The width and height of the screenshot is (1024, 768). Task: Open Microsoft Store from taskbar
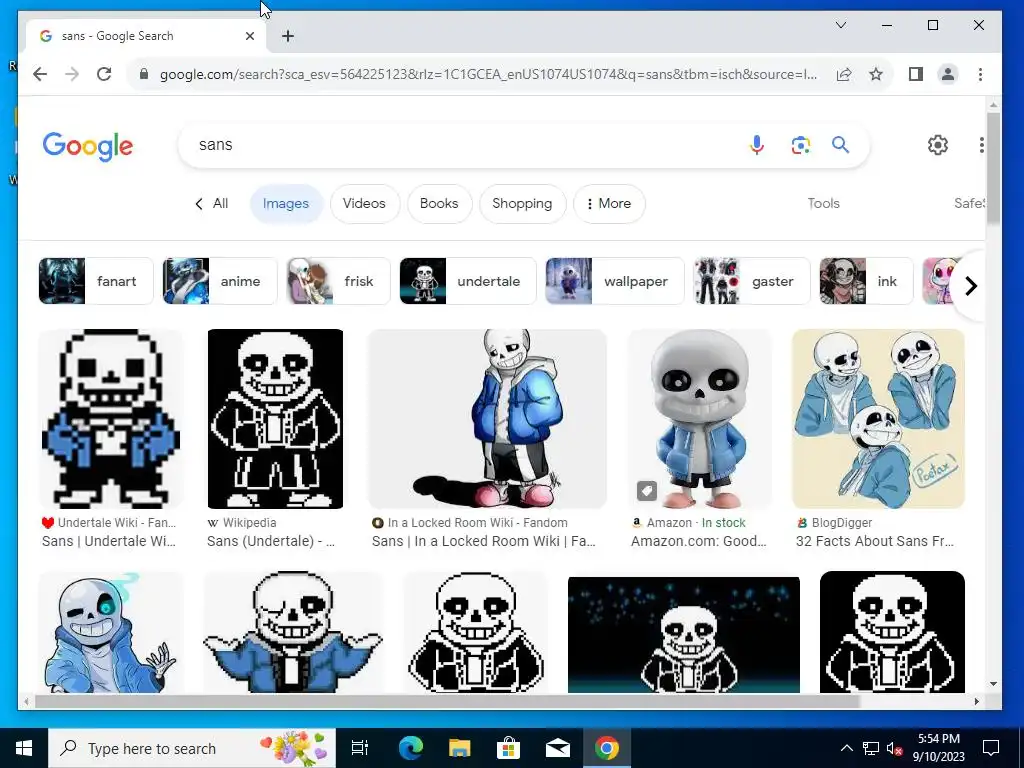pos(509,748)
